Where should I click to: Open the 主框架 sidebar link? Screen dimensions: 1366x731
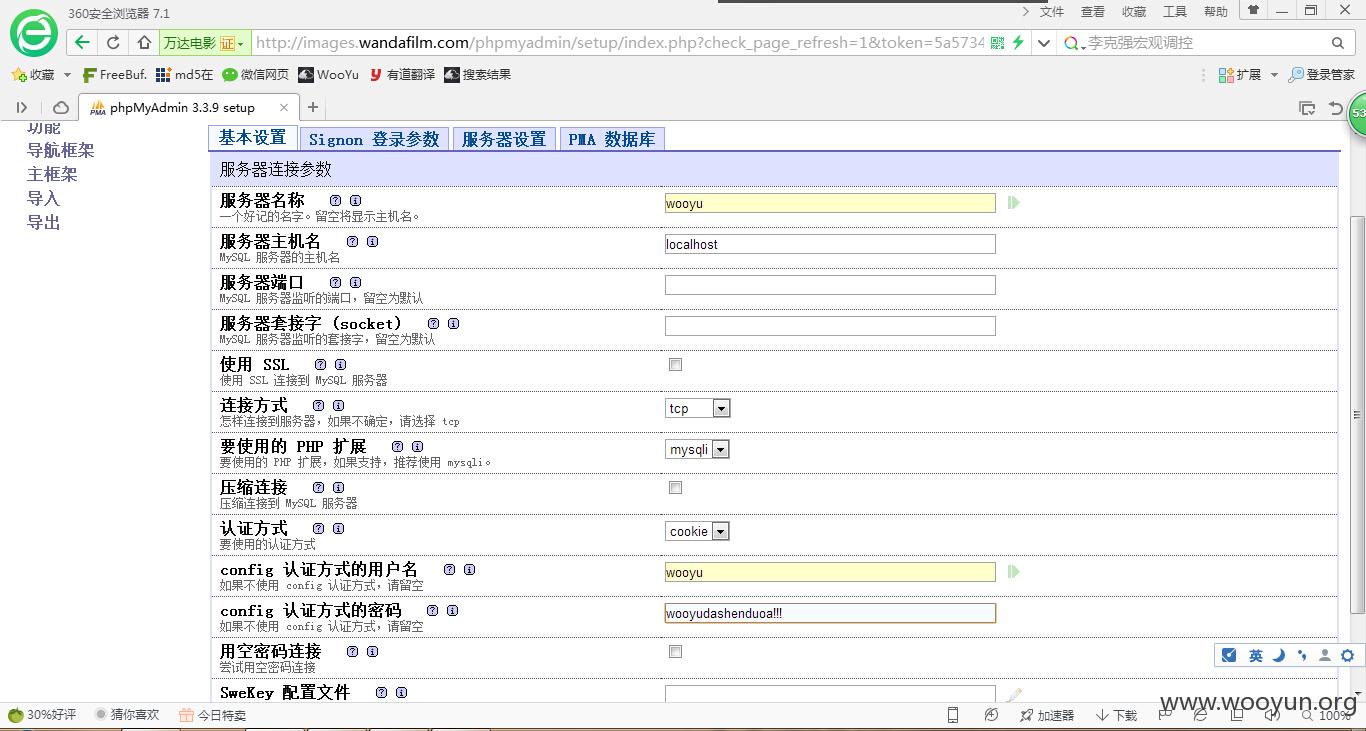coord(52,174)
